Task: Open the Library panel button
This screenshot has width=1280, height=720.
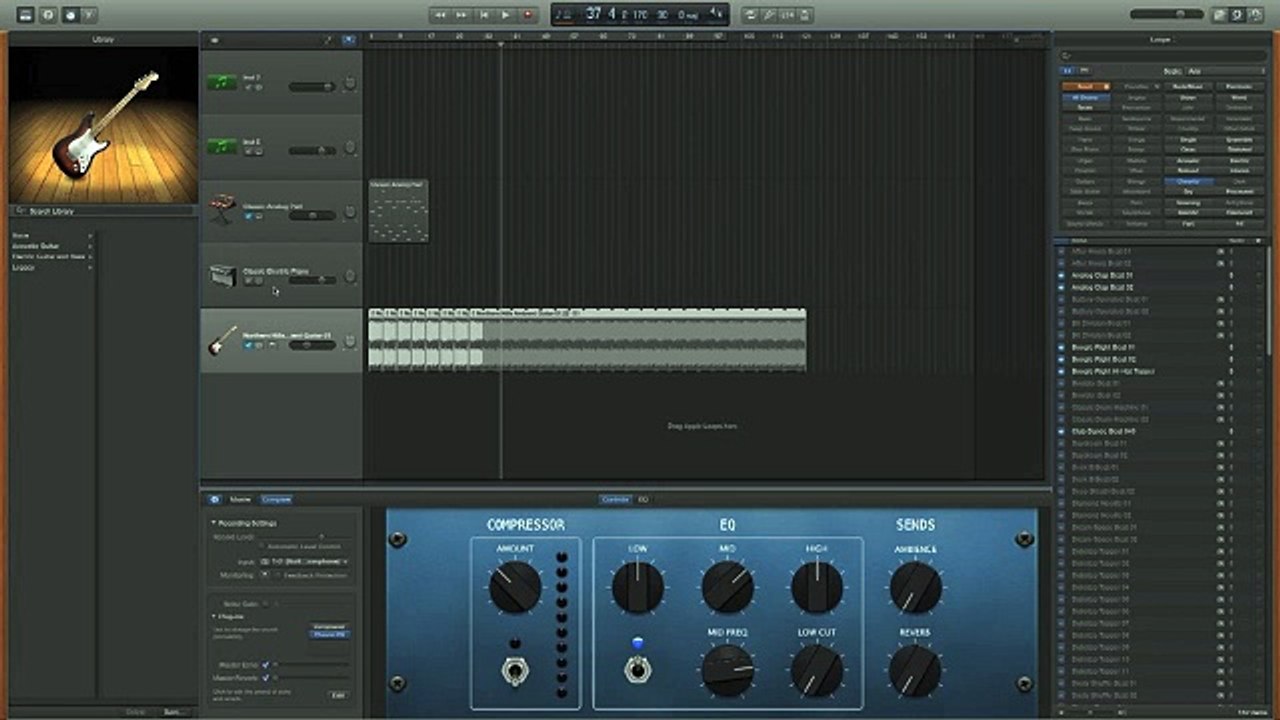Action: tap(26, 15)
